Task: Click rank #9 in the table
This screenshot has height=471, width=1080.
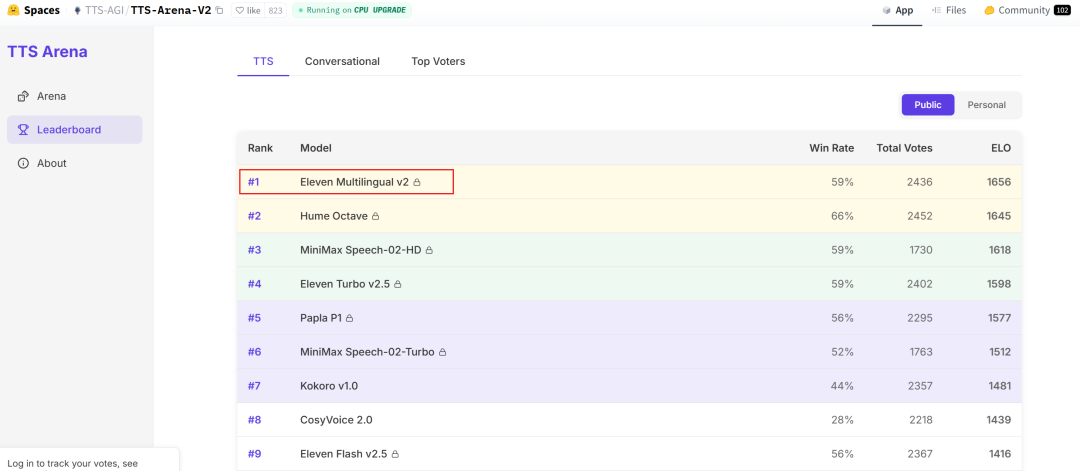Action: coord(254,454)
